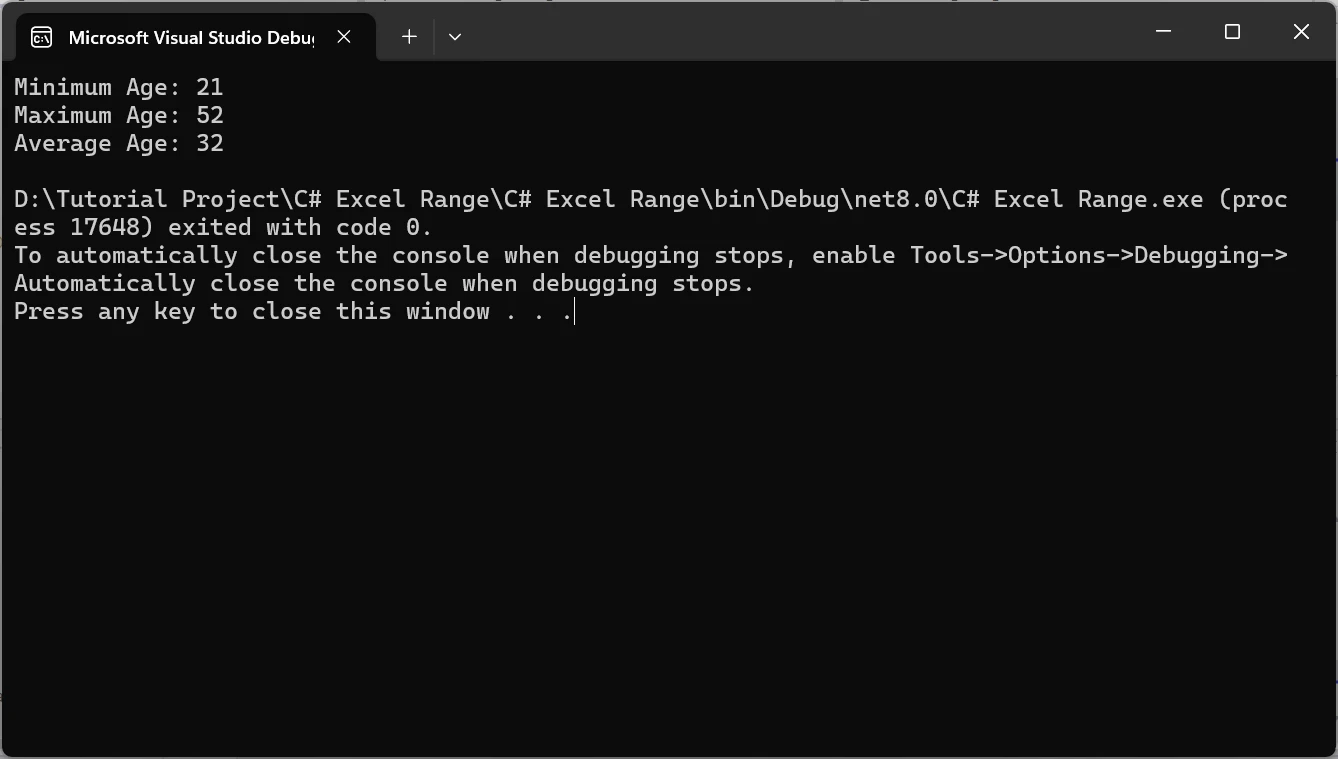
Task: Click the "exited with code 0" text
Action: [300, 228]
